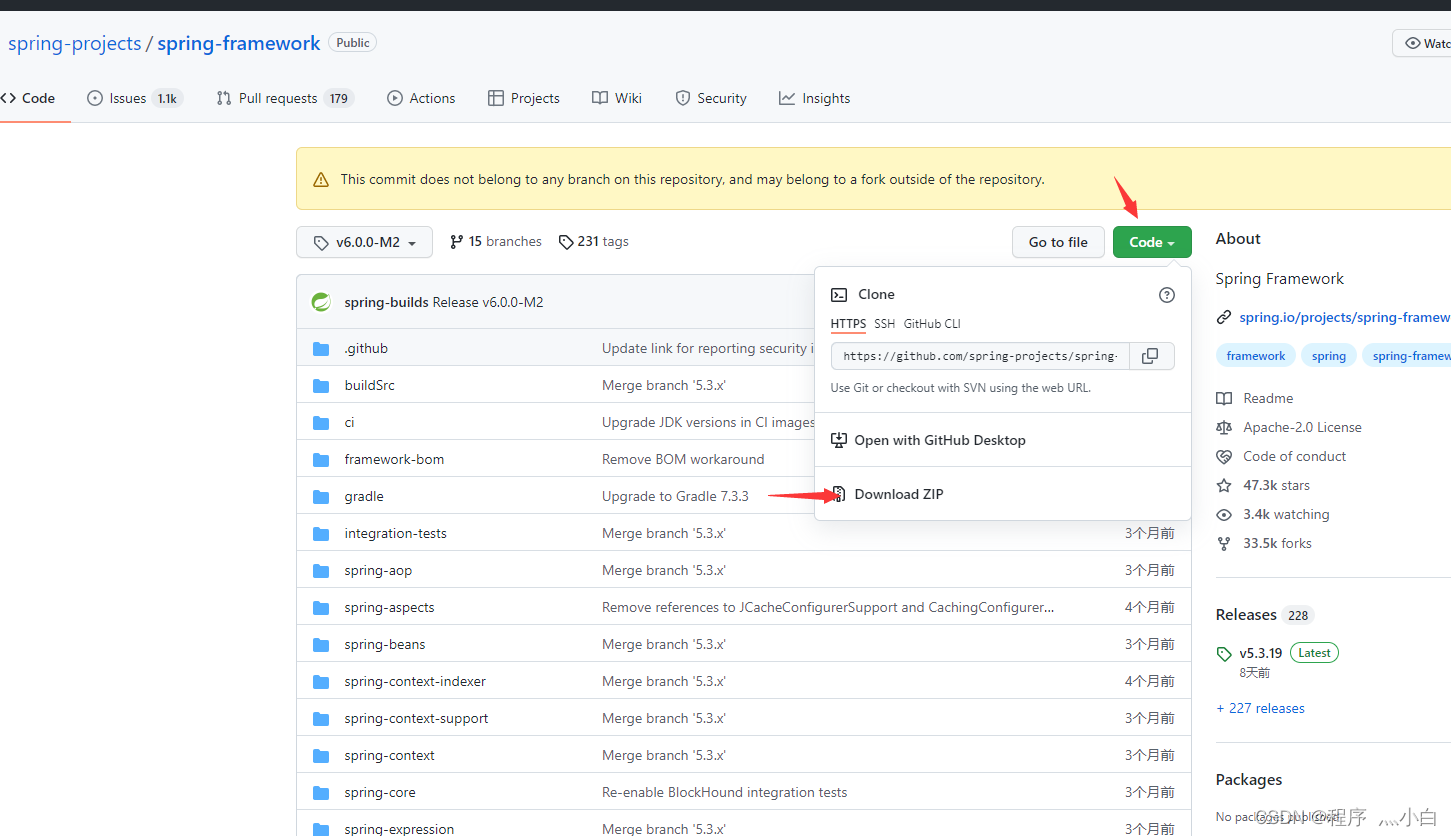1451x836 pixels.
Task: Open the Wiki tab
Action: [617, 98]
